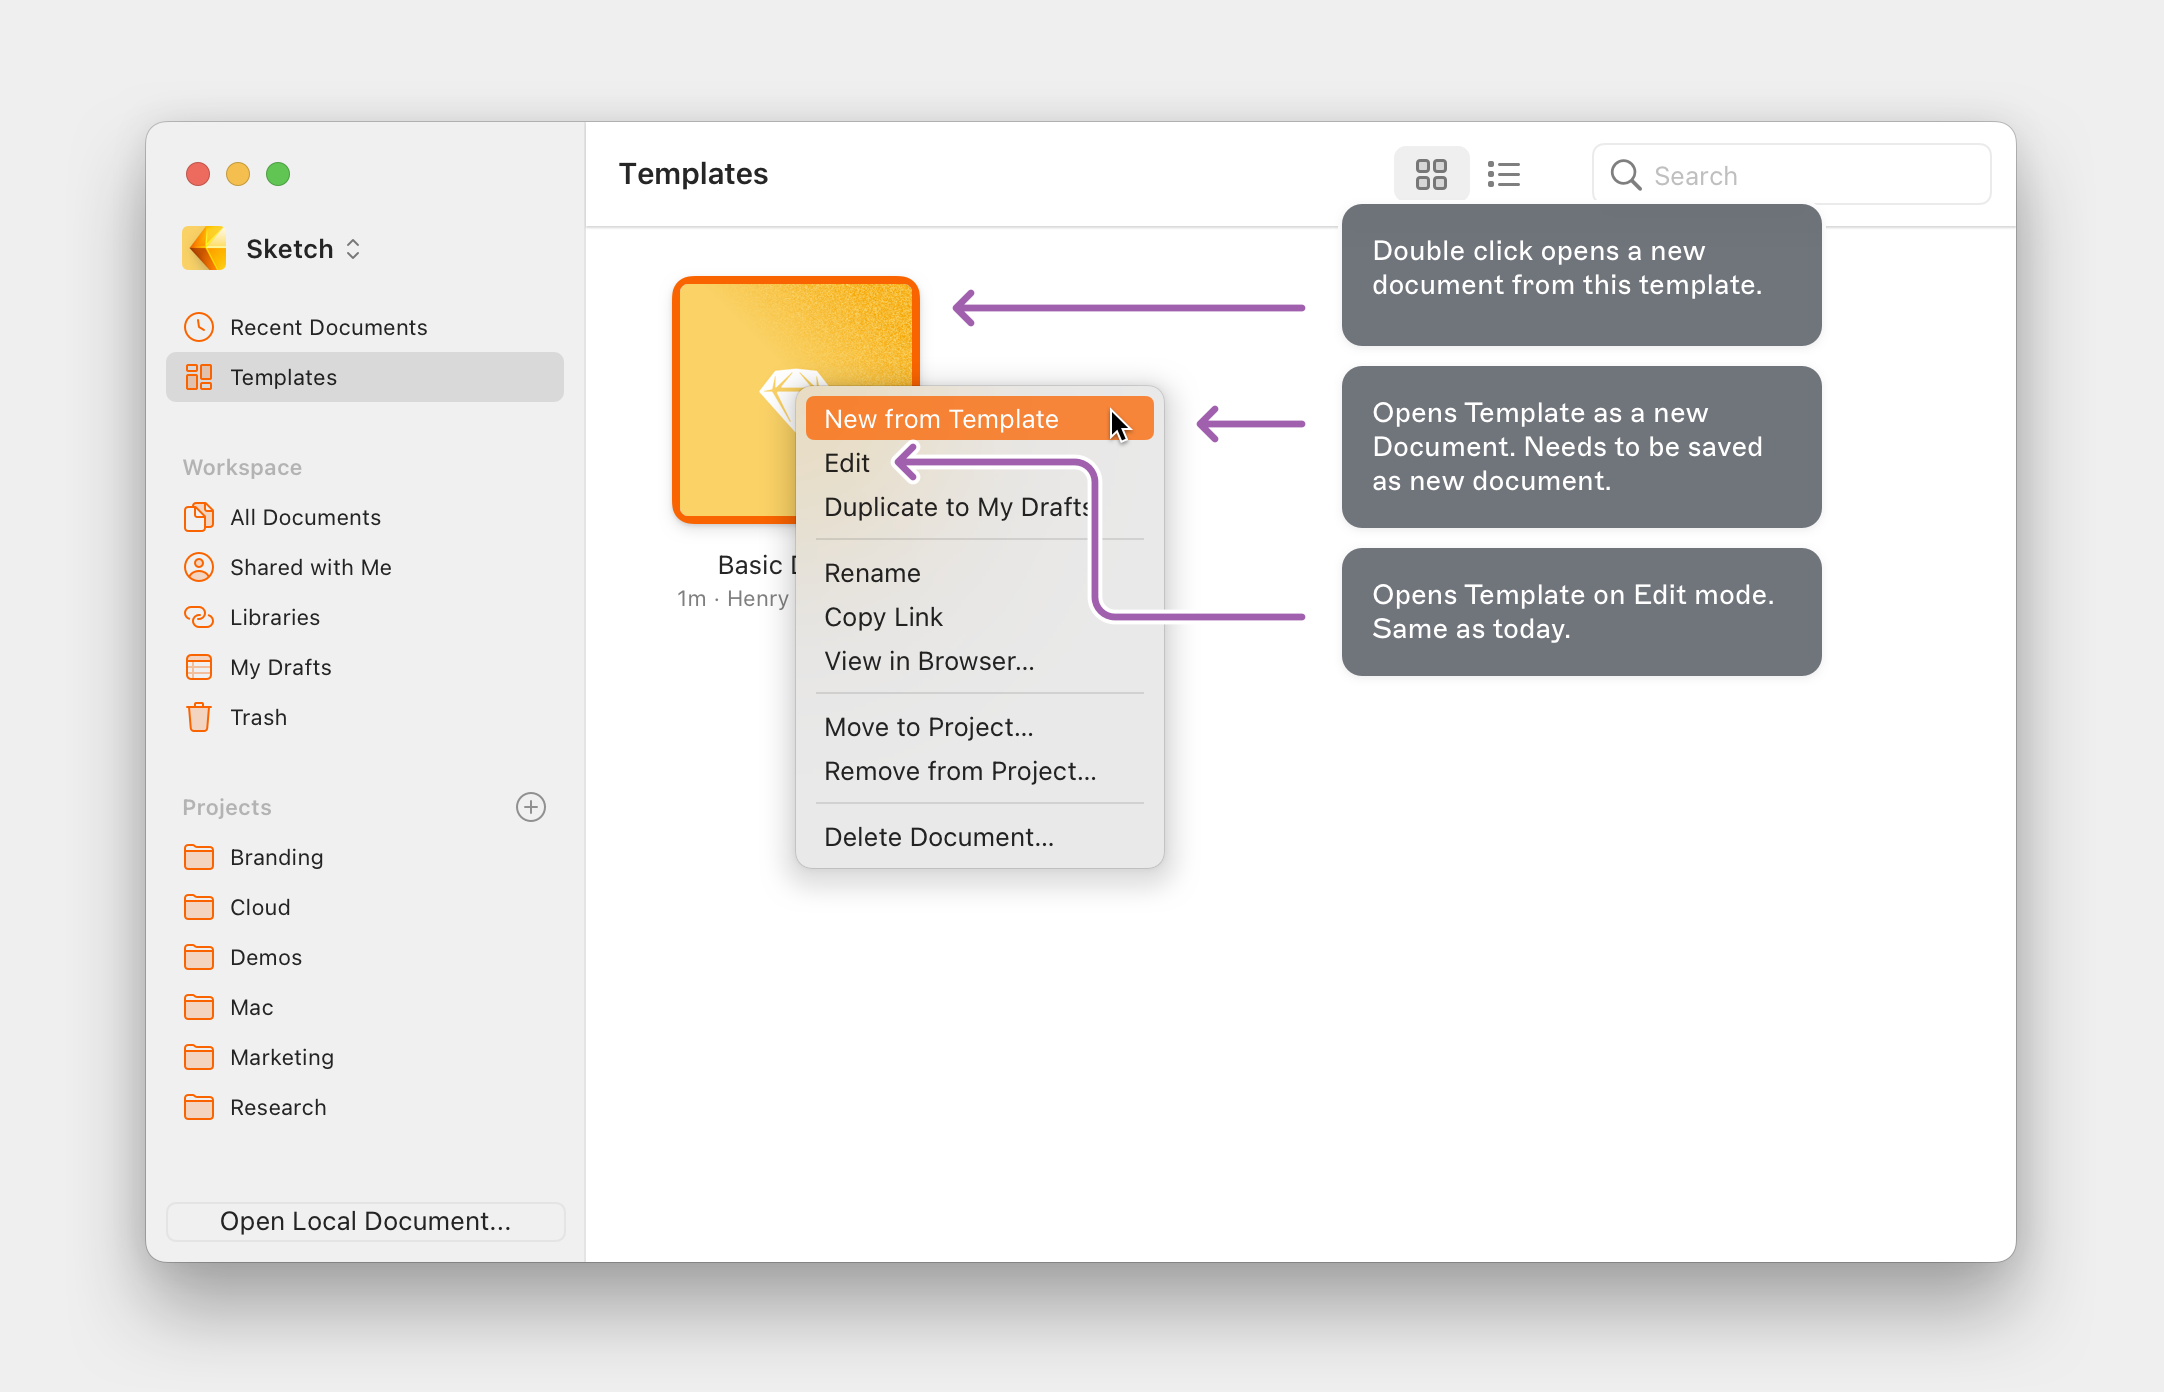The image size is (2164, 1392).
Task: Click the Trash bin icon
Action: (x=199, y=717)
